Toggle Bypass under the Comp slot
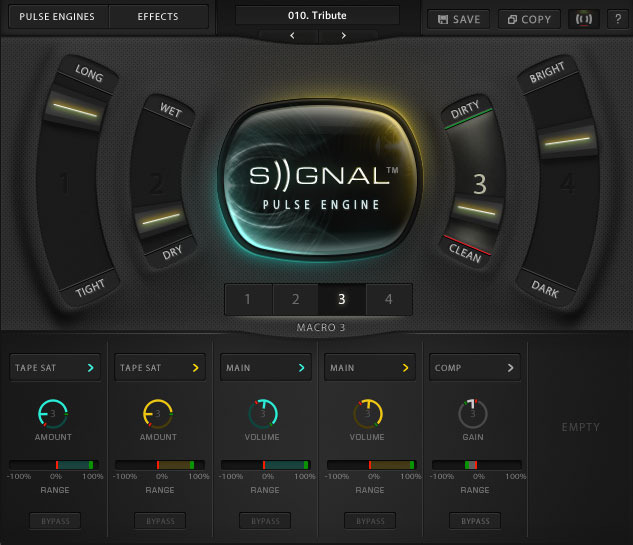The width and height of the screenshot is (633, 545). point(475,521)
